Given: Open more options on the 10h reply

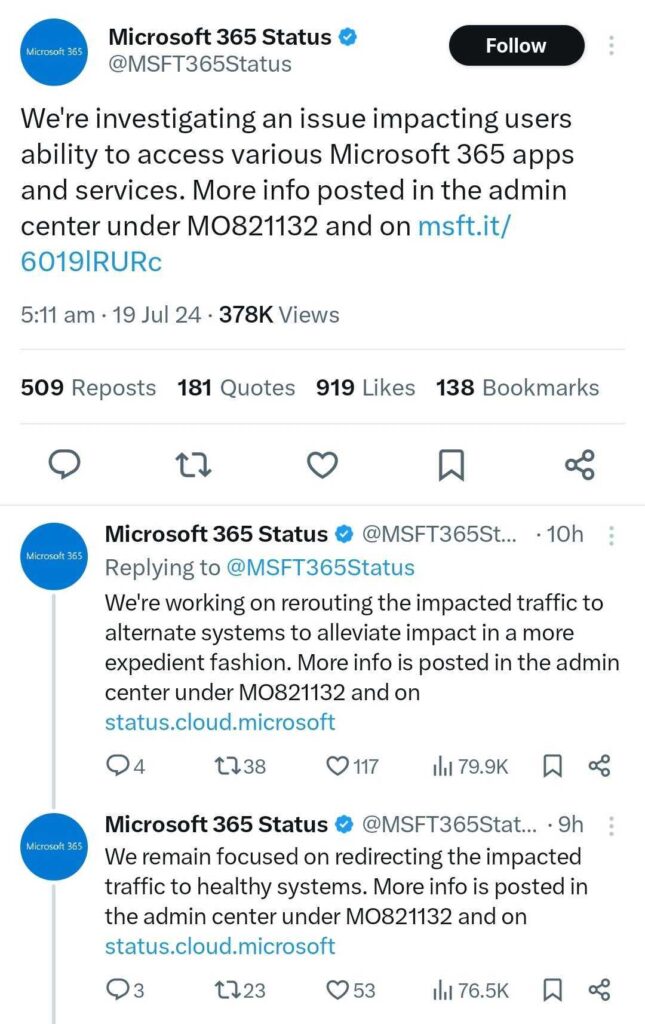Looking at the screenshot, I should (611, 534).
